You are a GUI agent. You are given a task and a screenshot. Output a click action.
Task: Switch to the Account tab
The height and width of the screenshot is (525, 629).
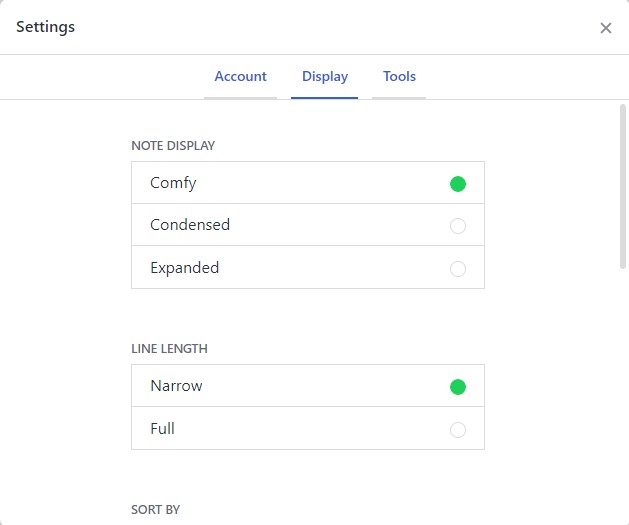coord(240,77)
